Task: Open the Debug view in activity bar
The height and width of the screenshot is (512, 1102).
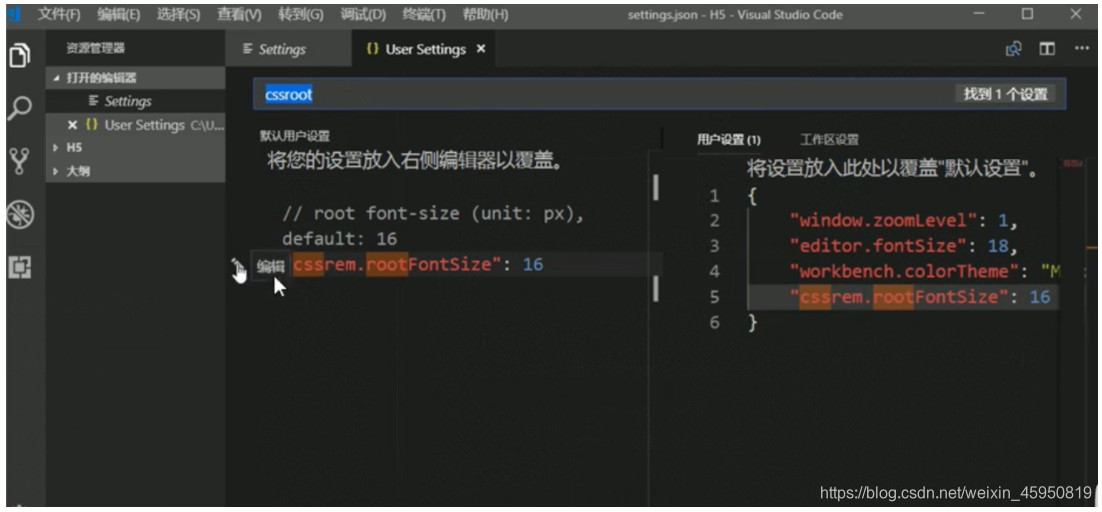Action: [x=20, y=214]
